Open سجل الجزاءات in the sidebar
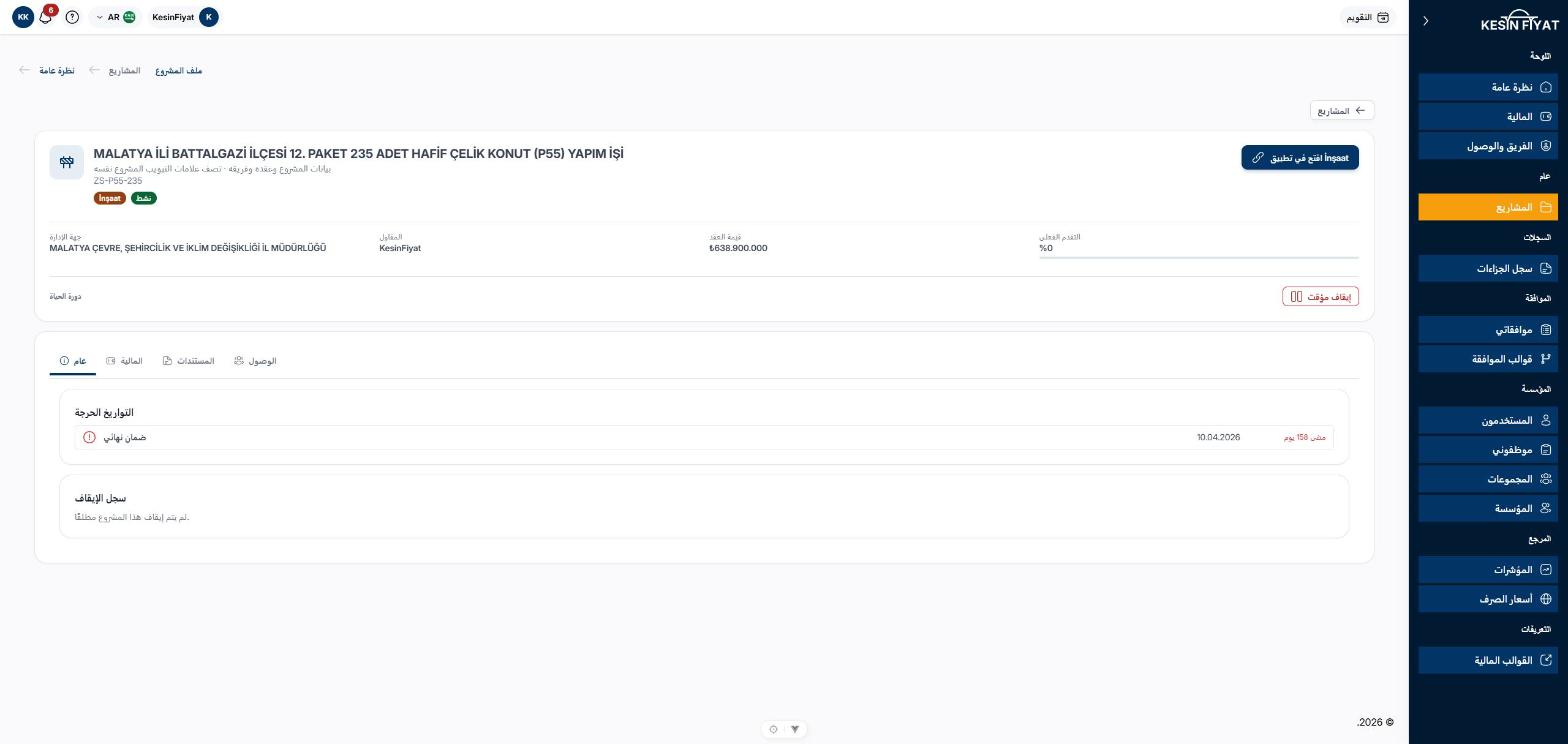The width and height of the screenshot is (1568, 744). 1488,268
